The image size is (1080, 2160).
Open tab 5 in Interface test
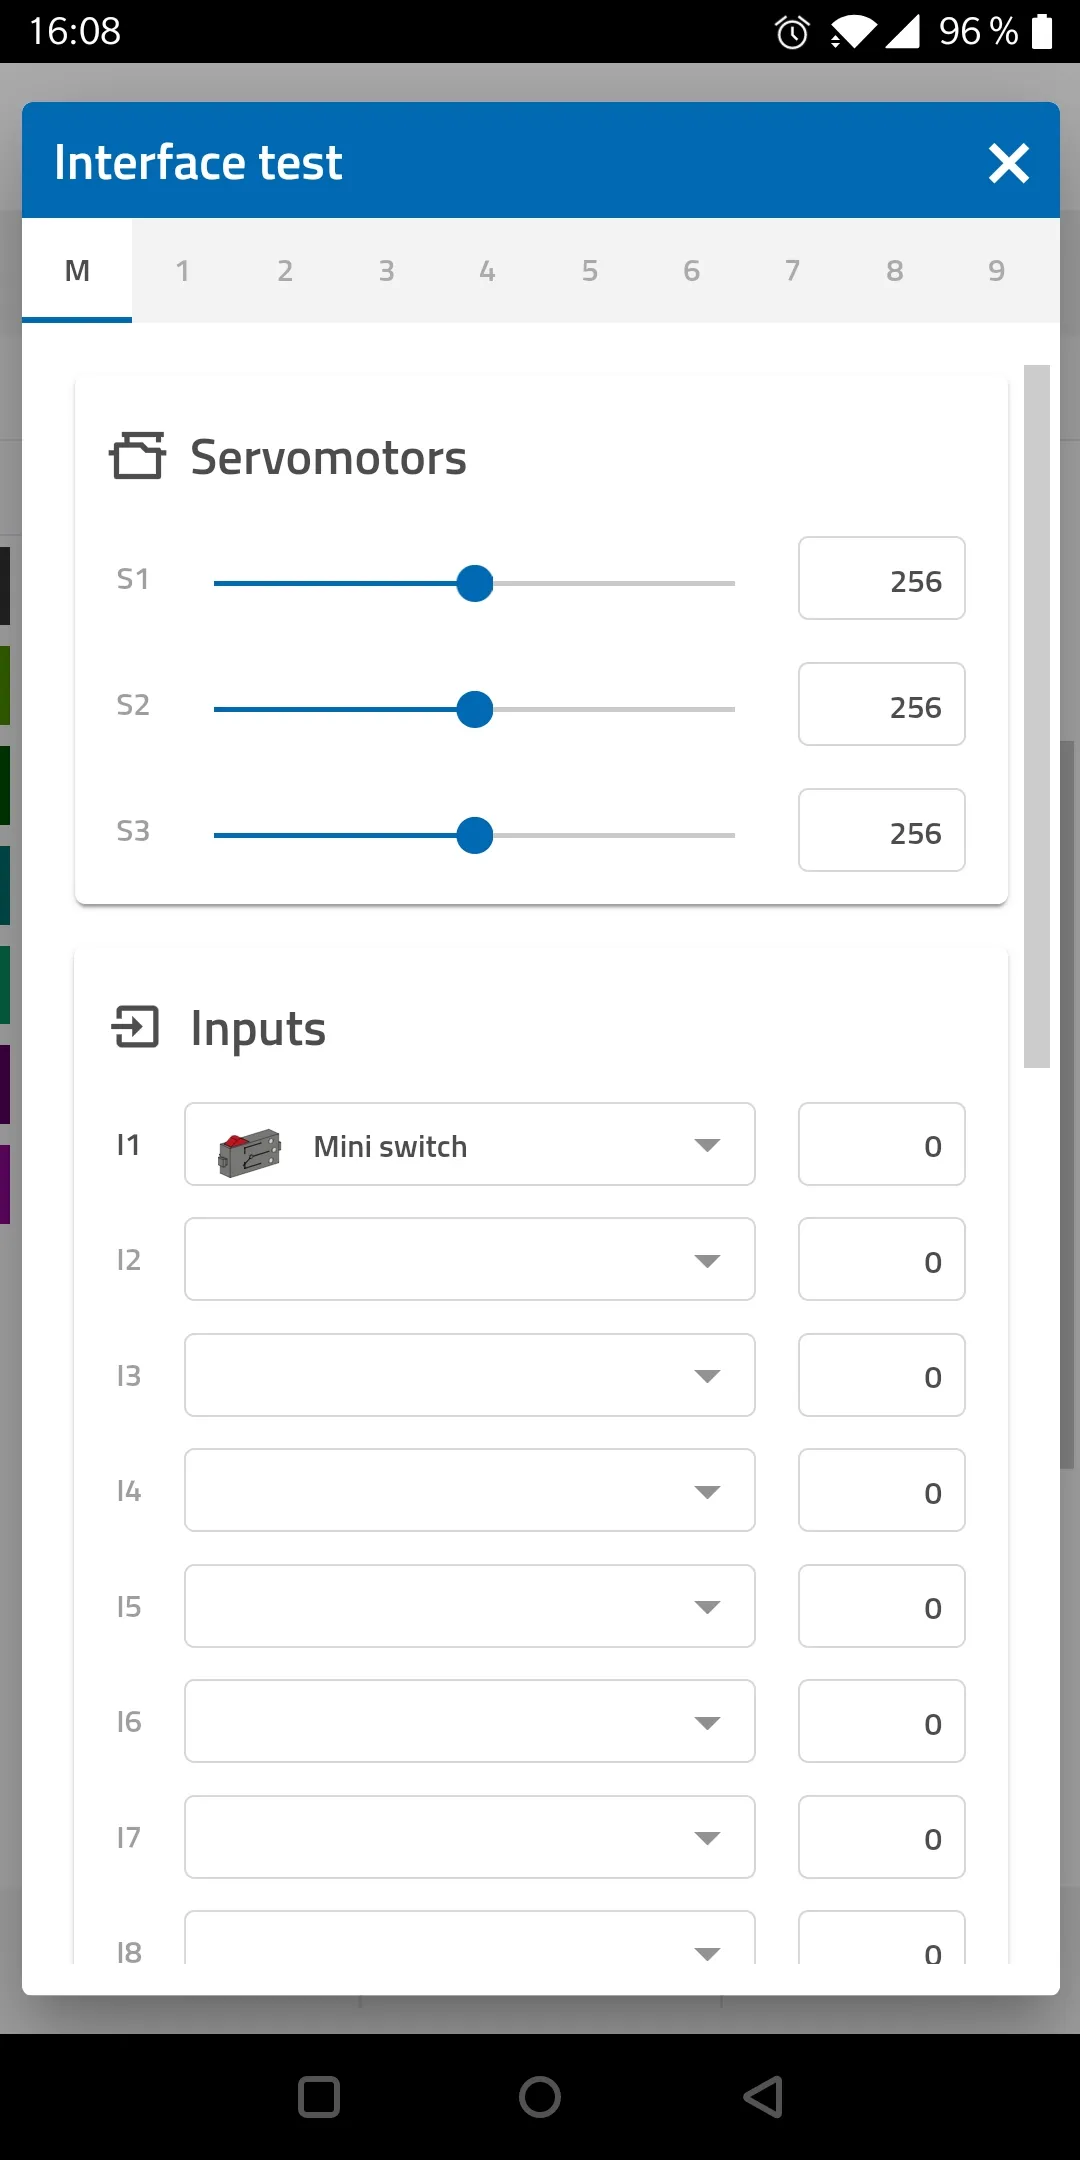[x=589, y=271]
